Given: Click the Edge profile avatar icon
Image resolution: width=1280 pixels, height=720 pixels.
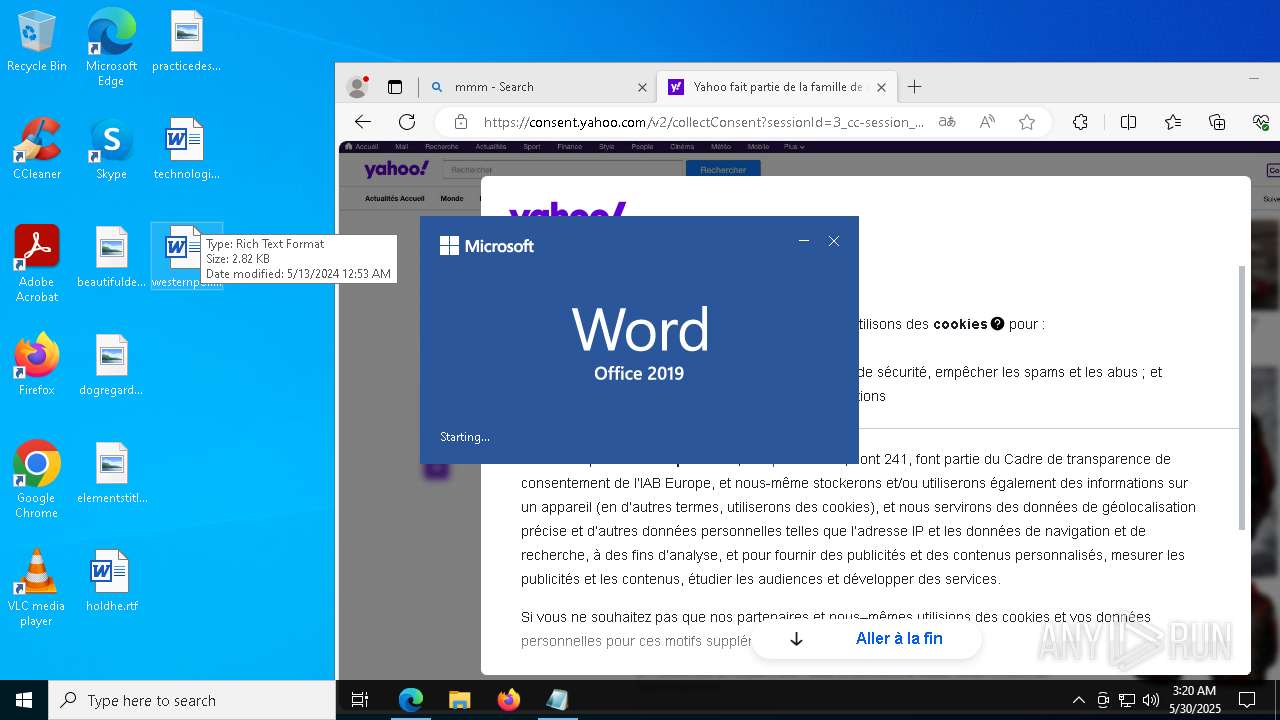Looking at the screenshot, I should (x=357, y=87).
